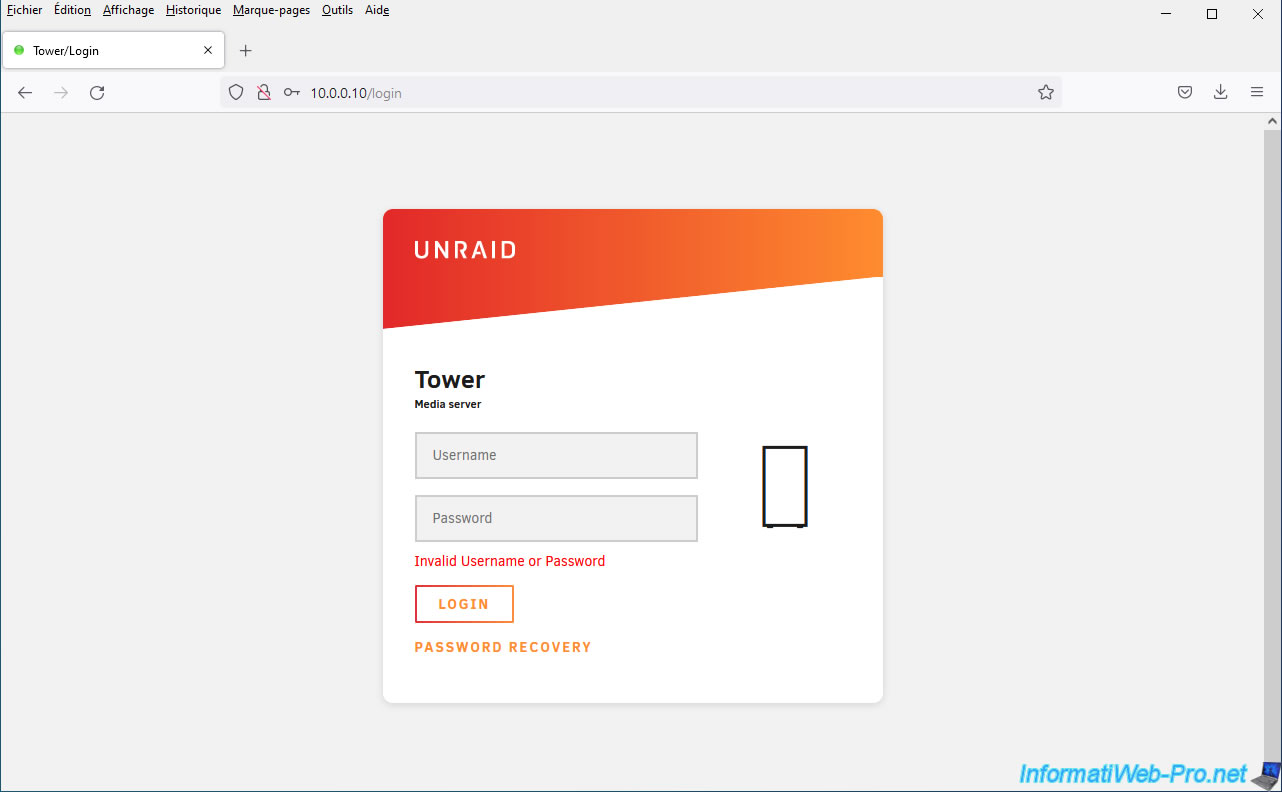
Task: Click the back navigation arrow
Action: point(25,93)
